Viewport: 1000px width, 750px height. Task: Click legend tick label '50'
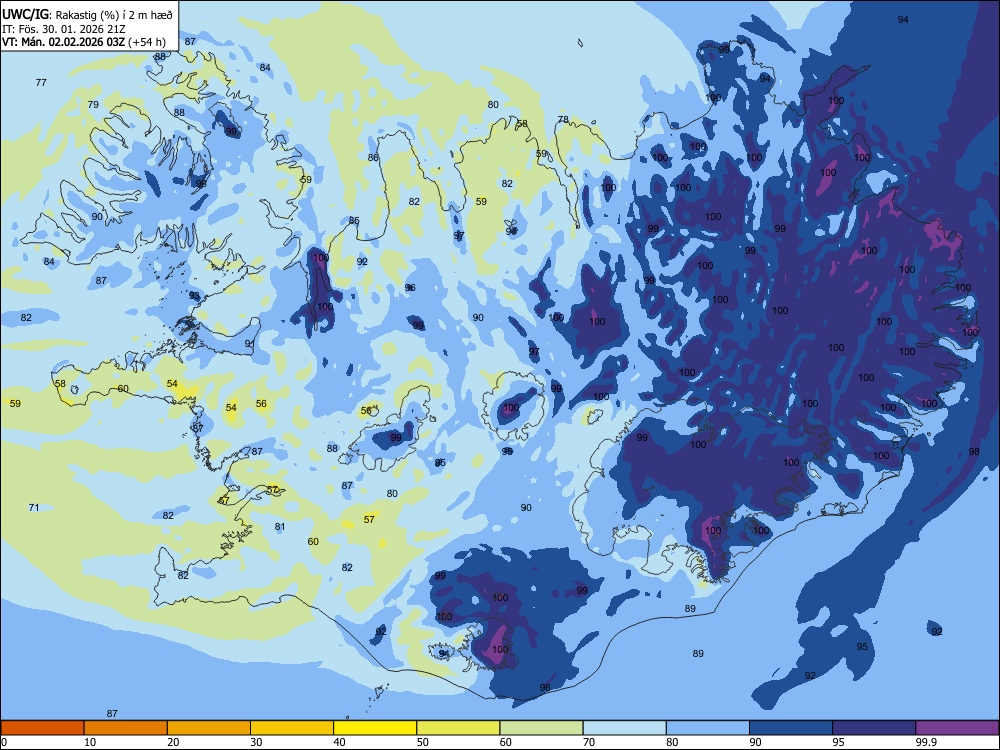[x=423, y=742]
